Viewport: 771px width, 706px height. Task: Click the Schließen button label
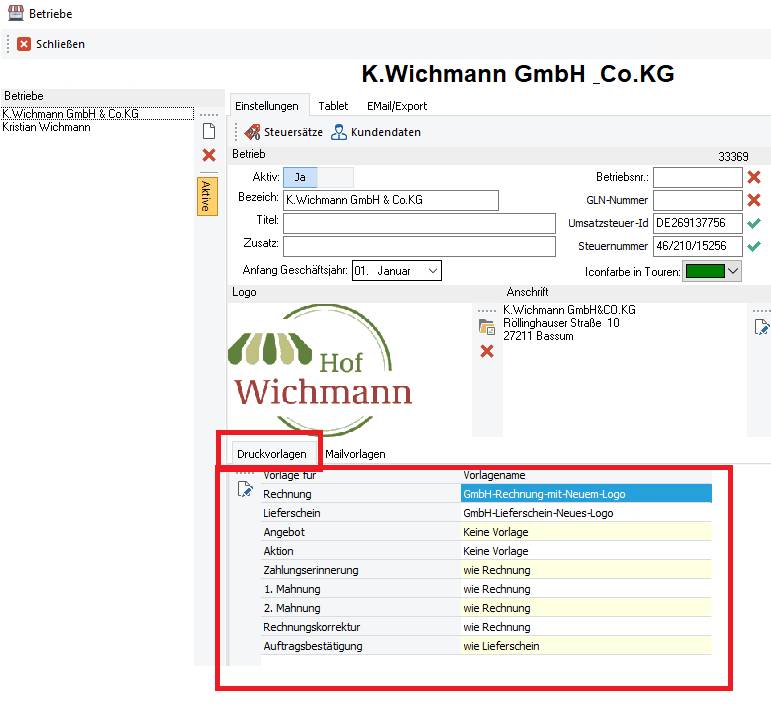60,44
